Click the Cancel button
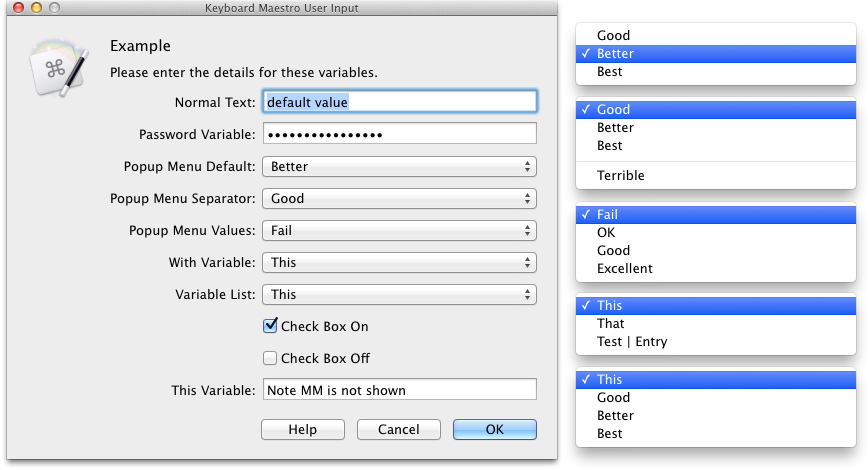Image resolution: width=868 pixels, height=470 pixels. [x=399, y=430]
